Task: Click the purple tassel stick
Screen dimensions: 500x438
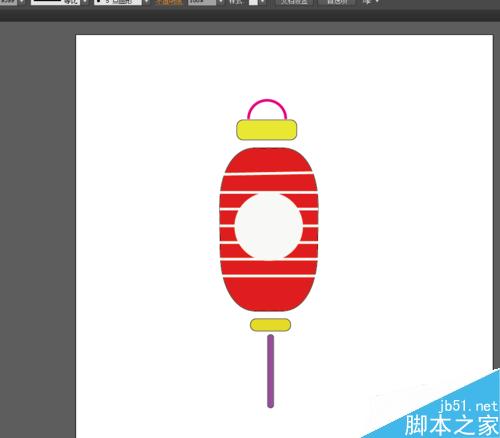Action: point(271,371)
